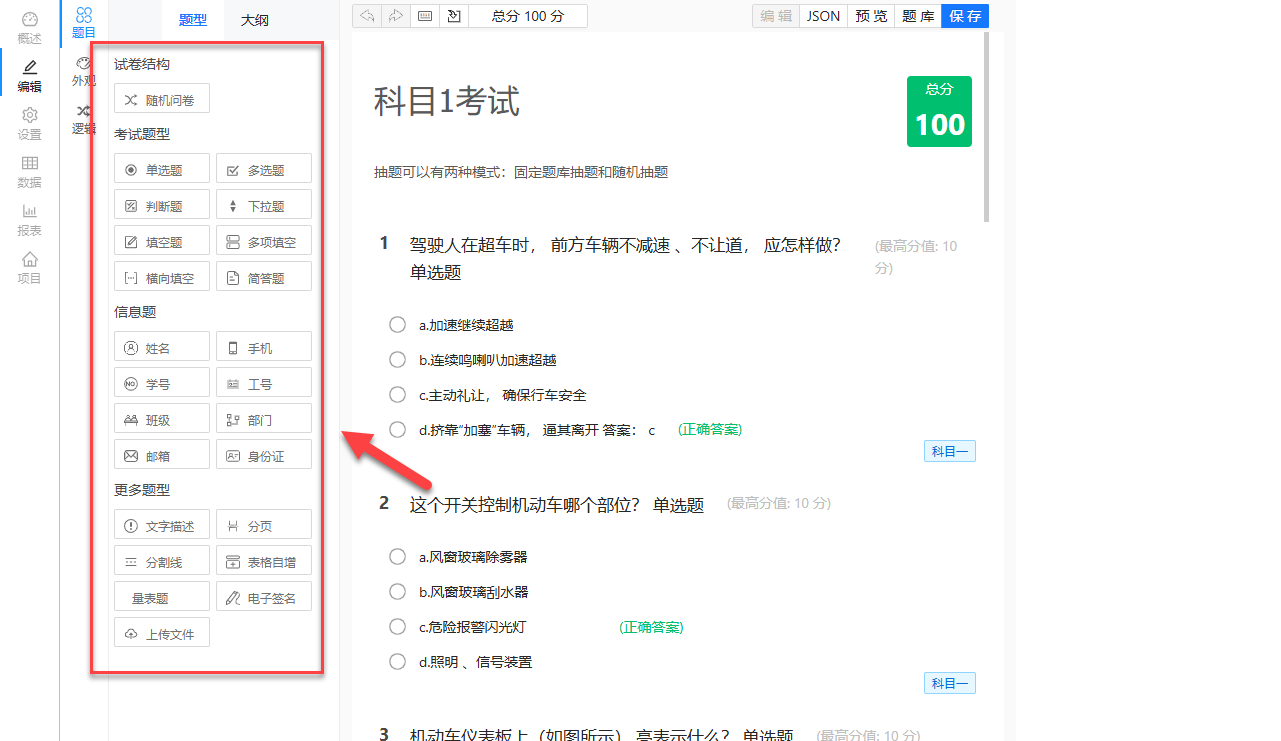
Task: Click the 科目1考试 exam title
Action: [447, 101]
